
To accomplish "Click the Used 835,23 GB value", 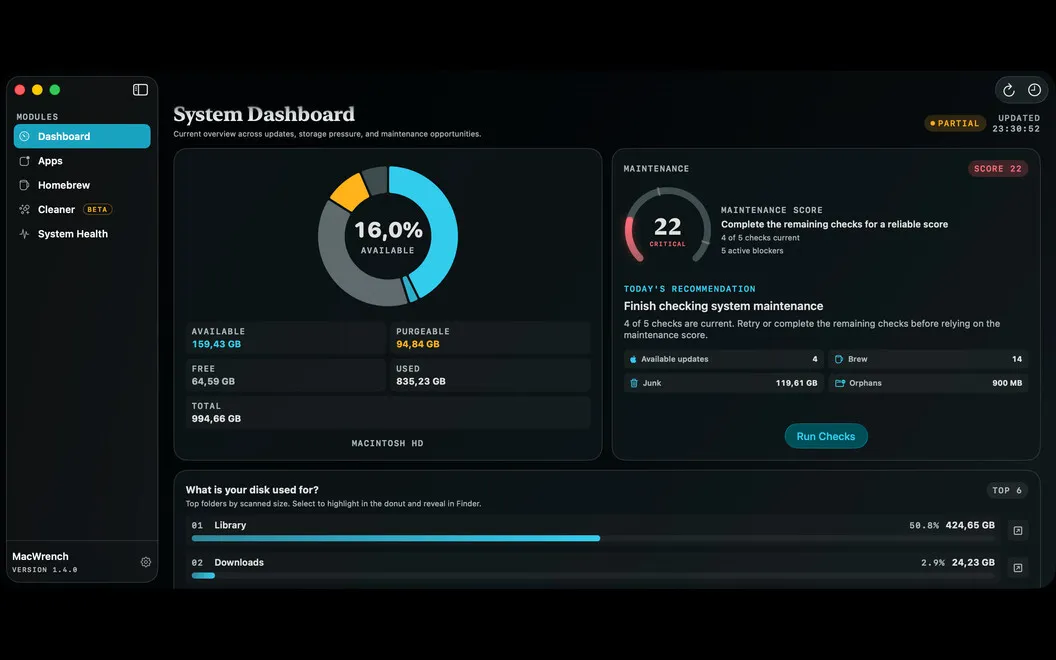I will pos(421,381).
